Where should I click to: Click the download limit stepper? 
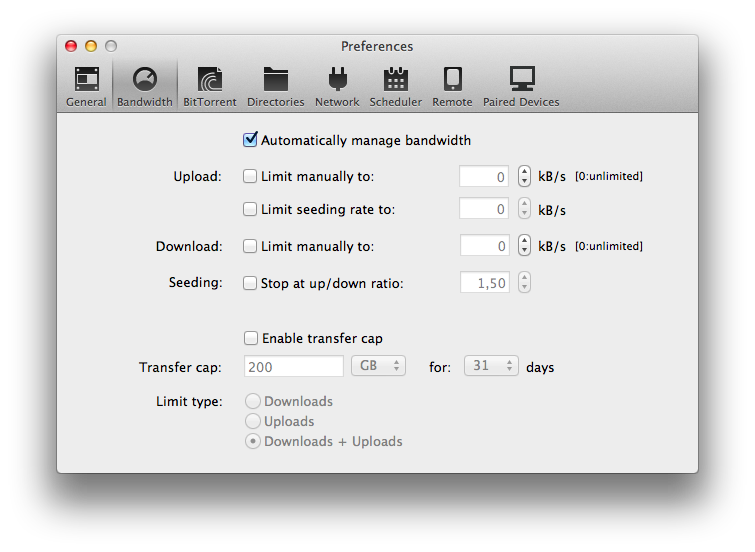(x=524, y=245)
